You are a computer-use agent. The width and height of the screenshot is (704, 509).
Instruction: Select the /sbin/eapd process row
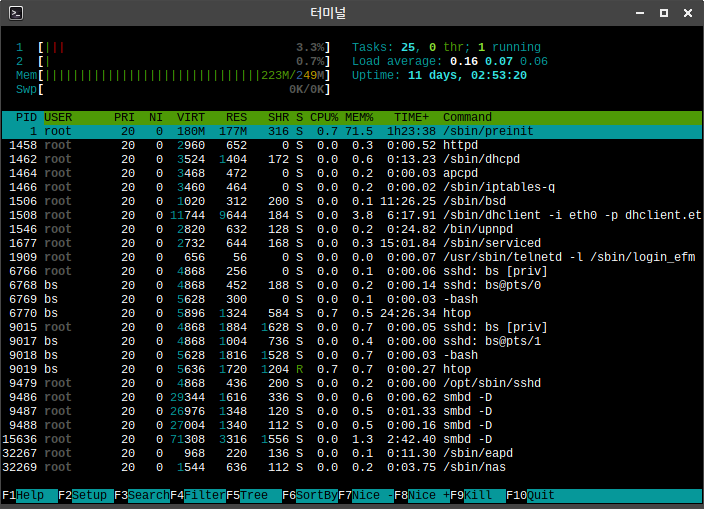[x=352, y=453]
